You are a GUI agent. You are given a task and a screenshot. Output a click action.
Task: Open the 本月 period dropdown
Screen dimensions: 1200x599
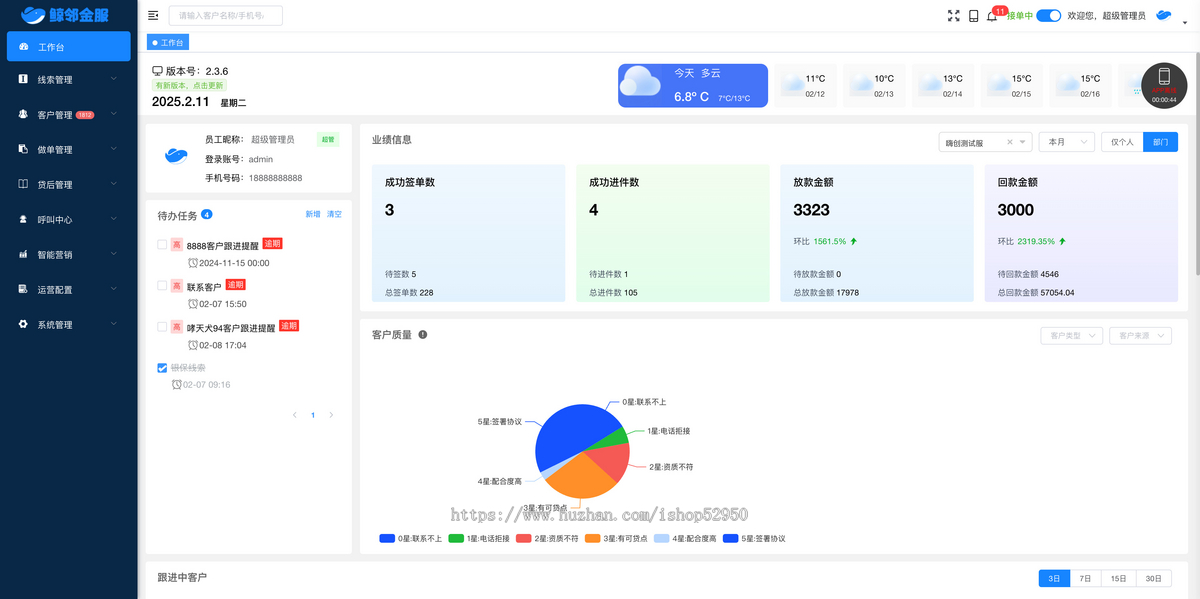click(1065, 142)
